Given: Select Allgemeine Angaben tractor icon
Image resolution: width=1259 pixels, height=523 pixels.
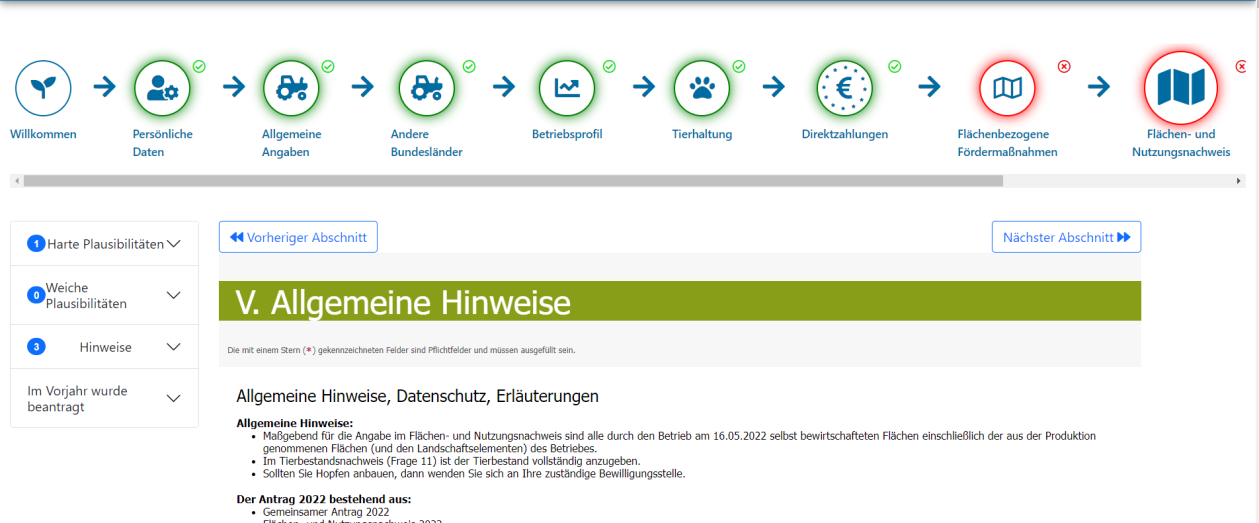Looking at the screenshot, I should 291,88.
